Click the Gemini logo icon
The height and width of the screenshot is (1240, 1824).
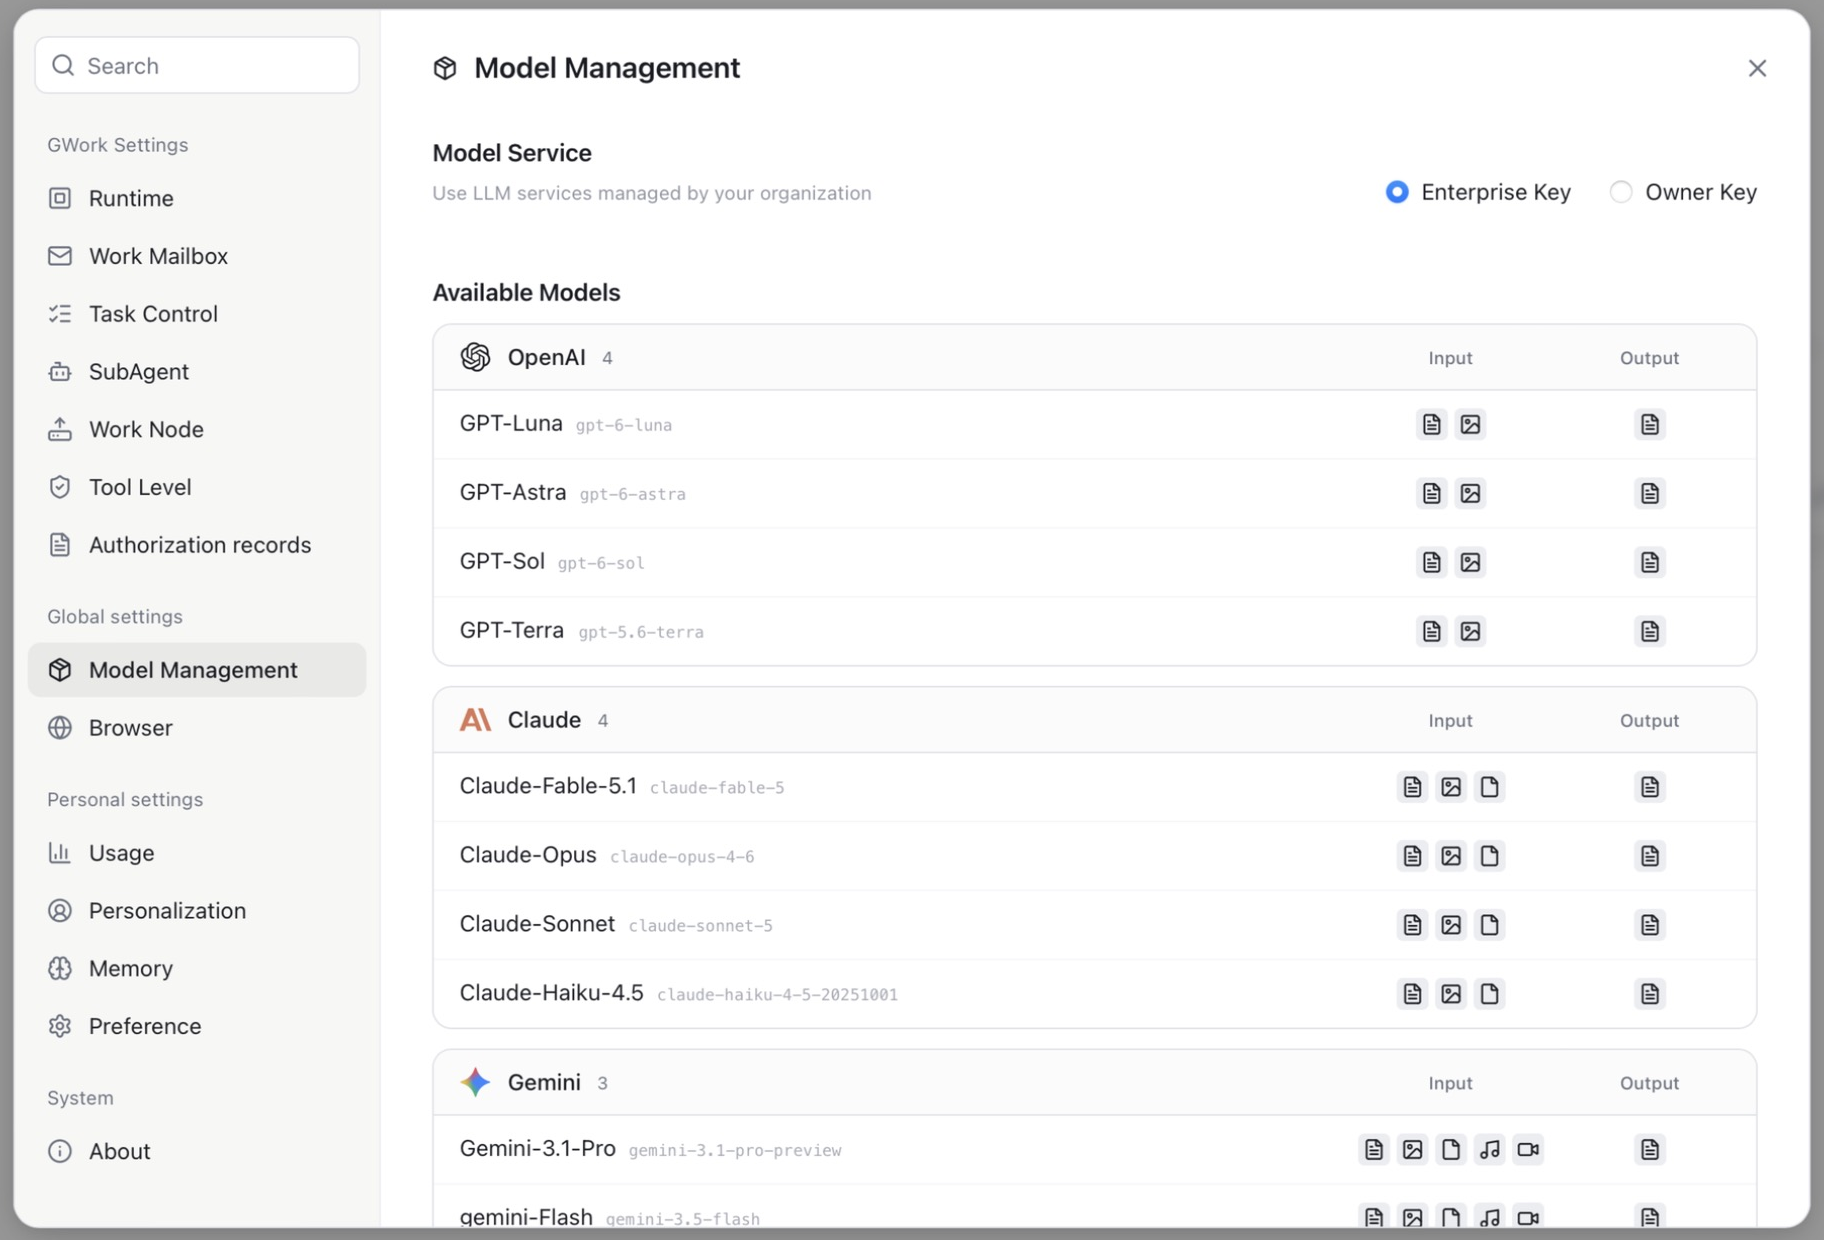[475, 1082]
